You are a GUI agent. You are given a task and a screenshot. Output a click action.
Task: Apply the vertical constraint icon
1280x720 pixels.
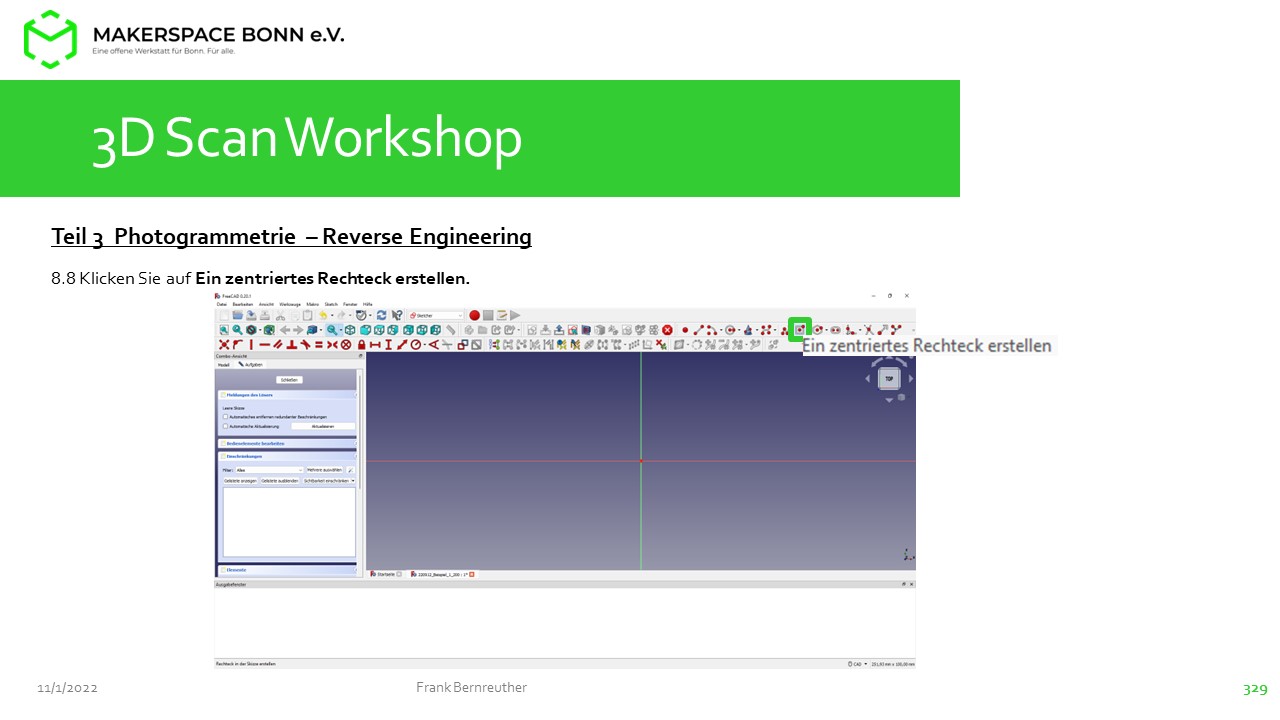251,345
